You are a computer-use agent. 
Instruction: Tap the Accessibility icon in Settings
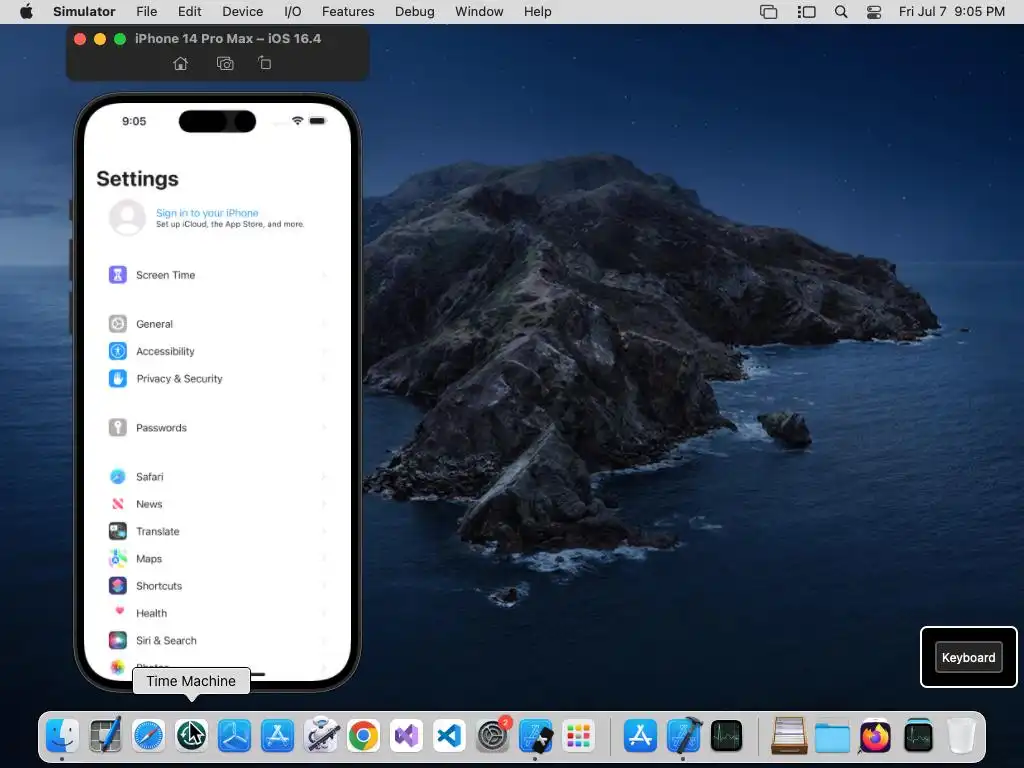click(118, 351)
